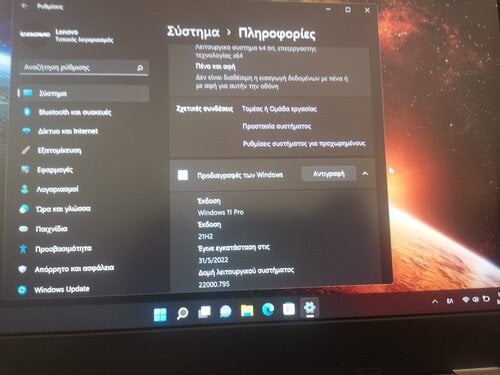The image size is (500, 375).
Task: Launch Chat icon on taskbar
Action: tap(226, 311)
